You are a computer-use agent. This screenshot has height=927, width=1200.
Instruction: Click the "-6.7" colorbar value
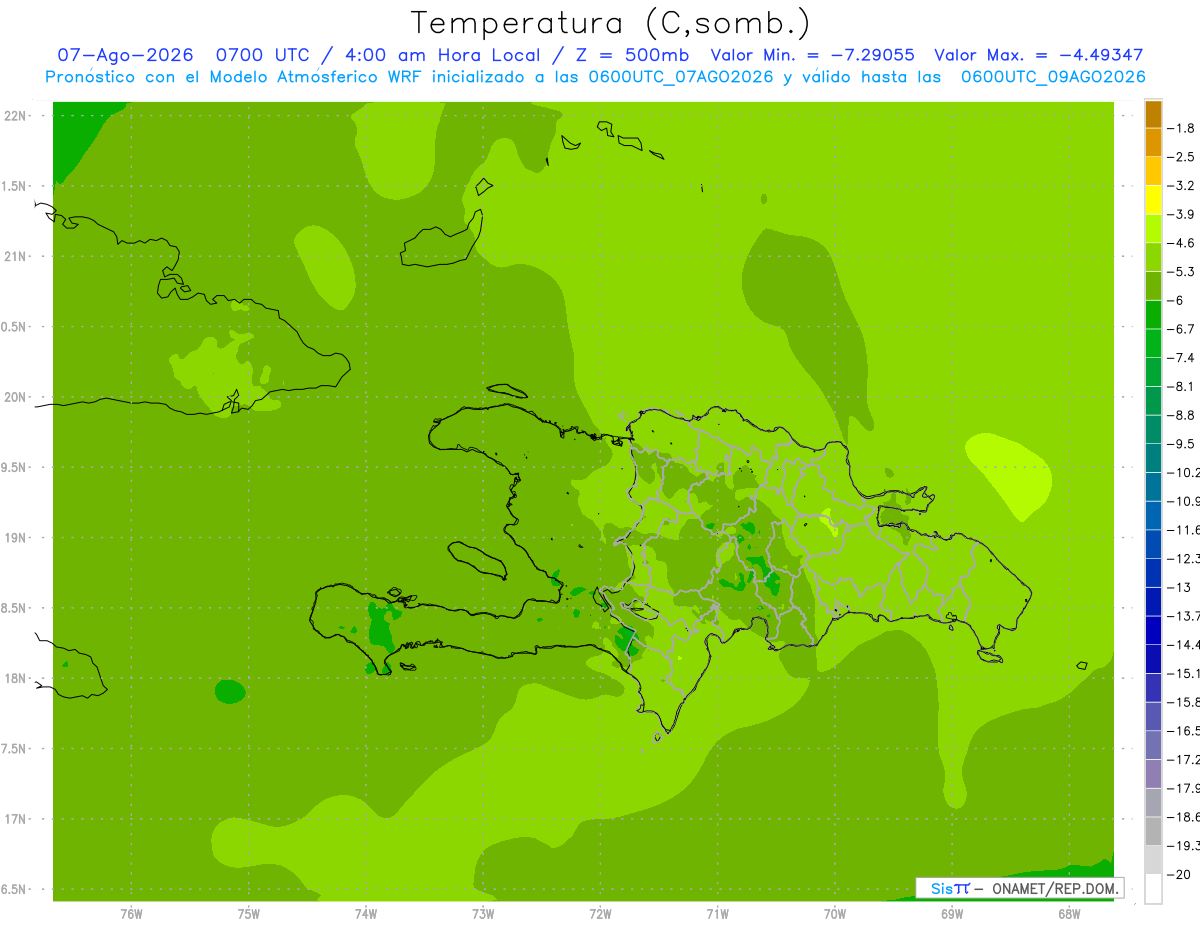tap(1181, 329)
